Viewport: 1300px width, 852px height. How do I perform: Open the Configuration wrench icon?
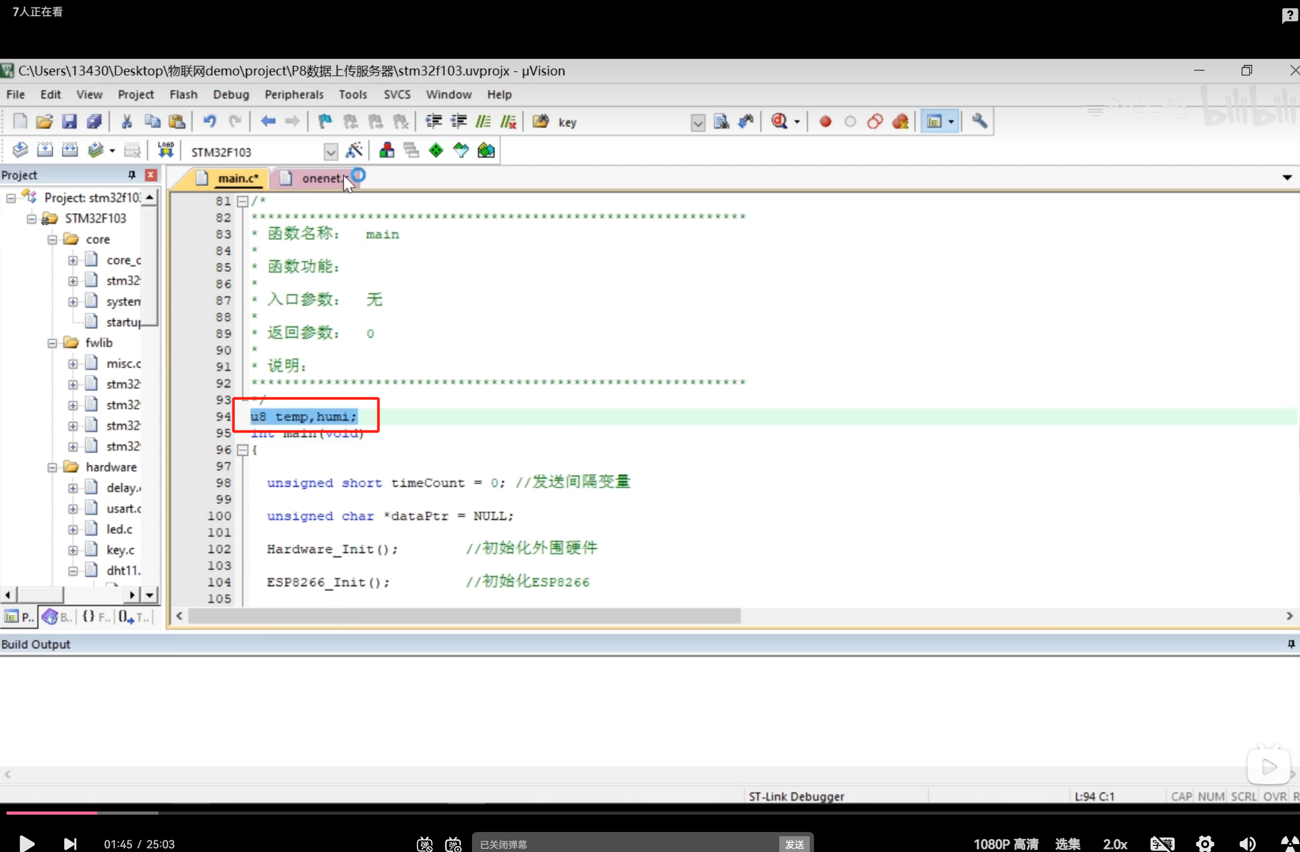point(979,122)
